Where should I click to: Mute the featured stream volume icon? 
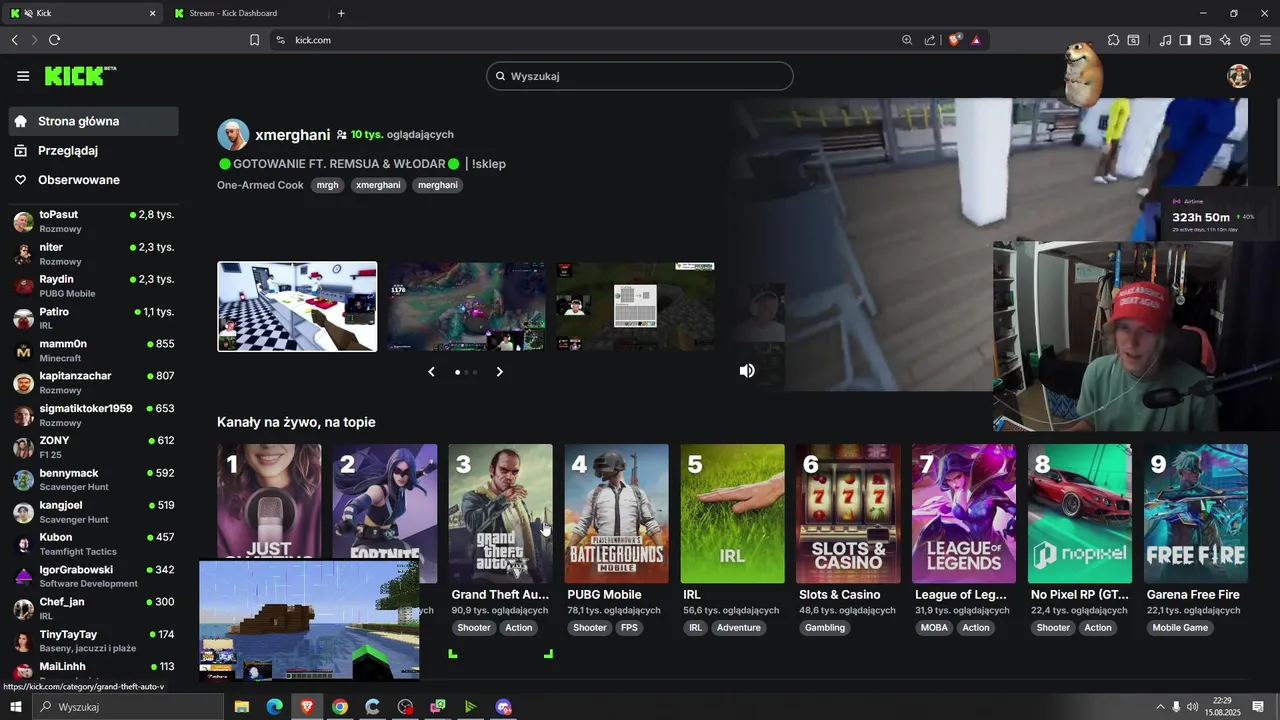(747, 371)
